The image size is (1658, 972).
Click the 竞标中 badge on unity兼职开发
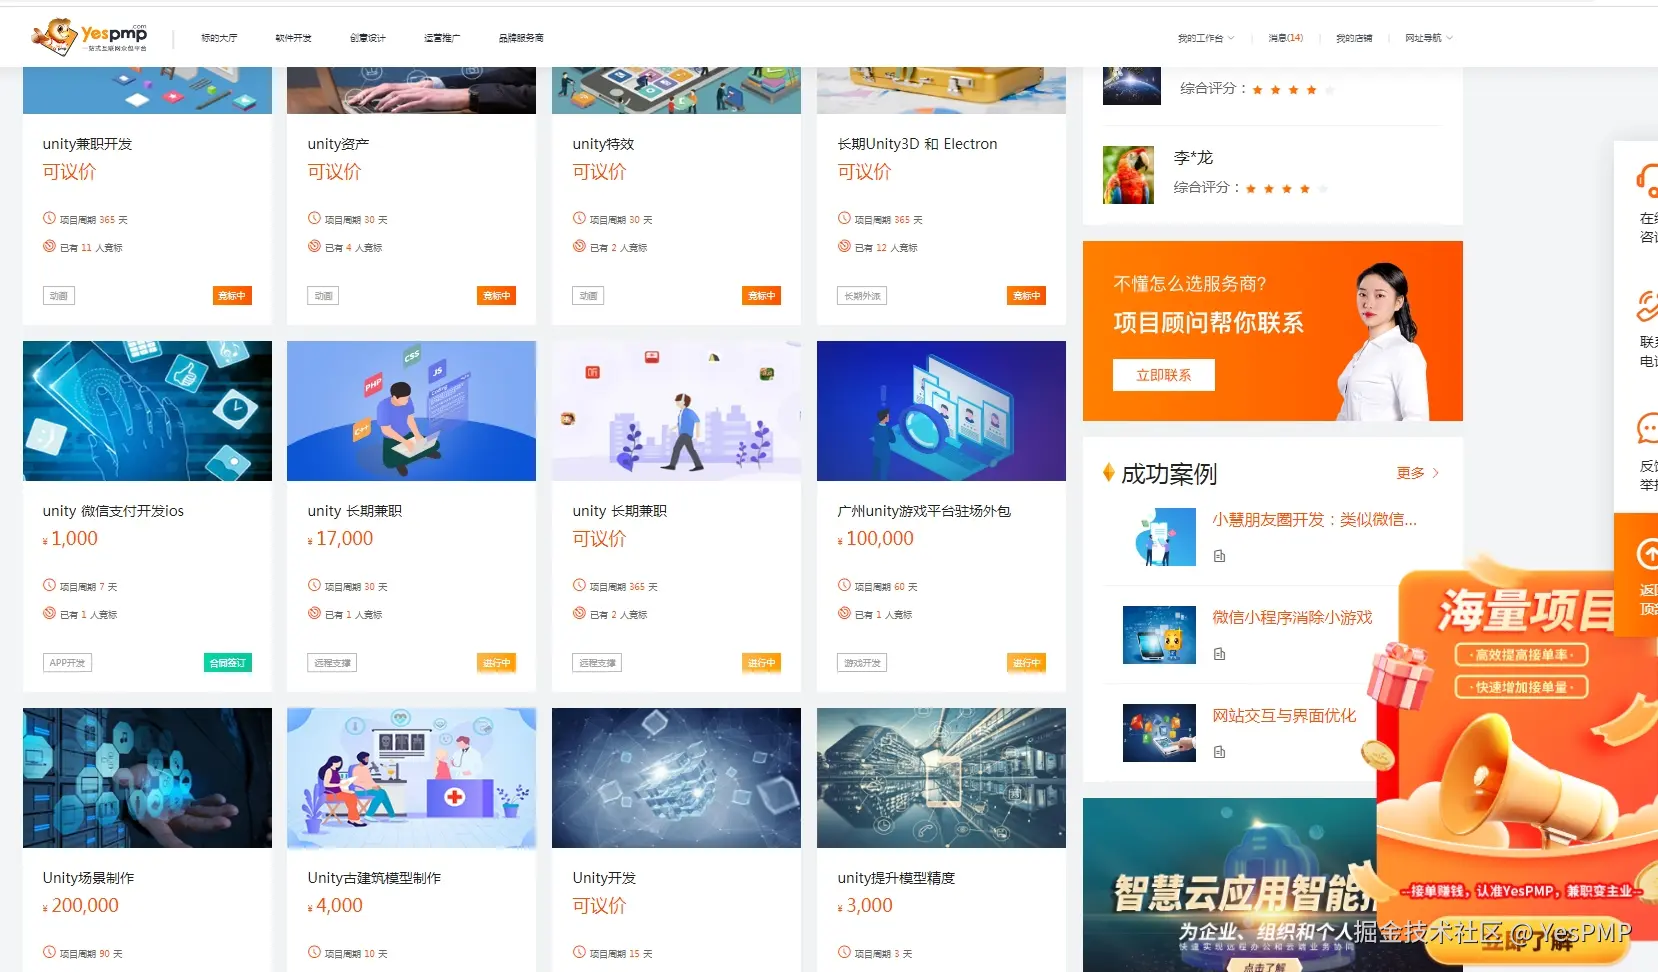232,296
